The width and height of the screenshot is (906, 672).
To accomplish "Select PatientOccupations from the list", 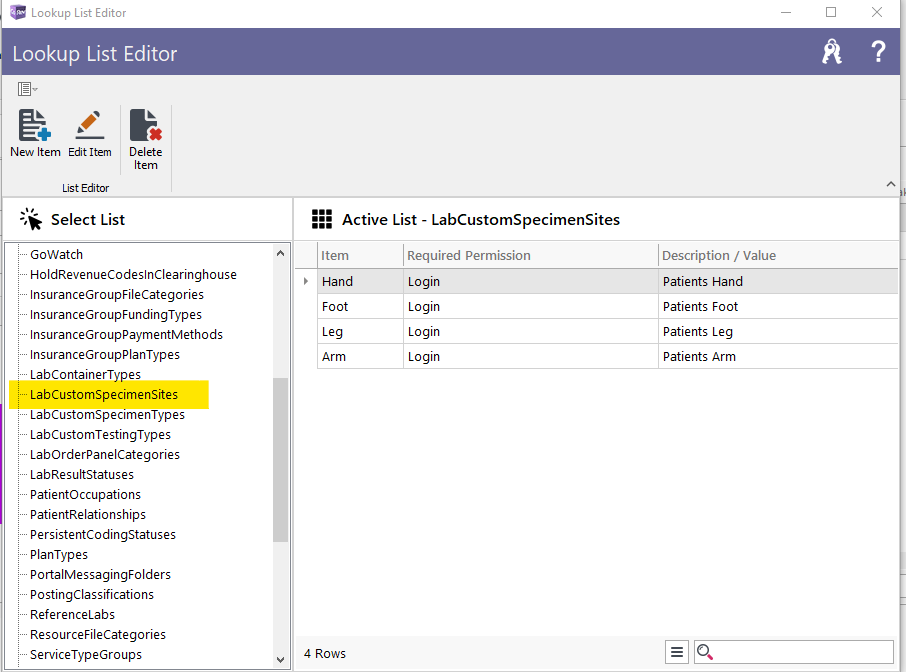I will point(83,494).
